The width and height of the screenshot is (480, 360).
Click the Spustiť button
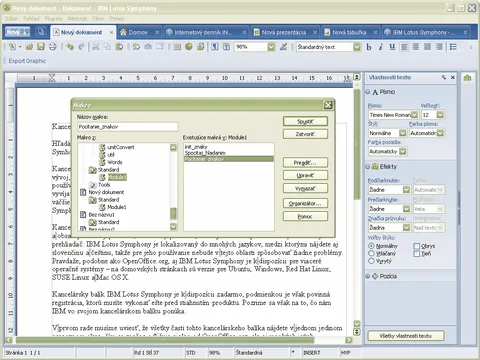coord(305,121)
